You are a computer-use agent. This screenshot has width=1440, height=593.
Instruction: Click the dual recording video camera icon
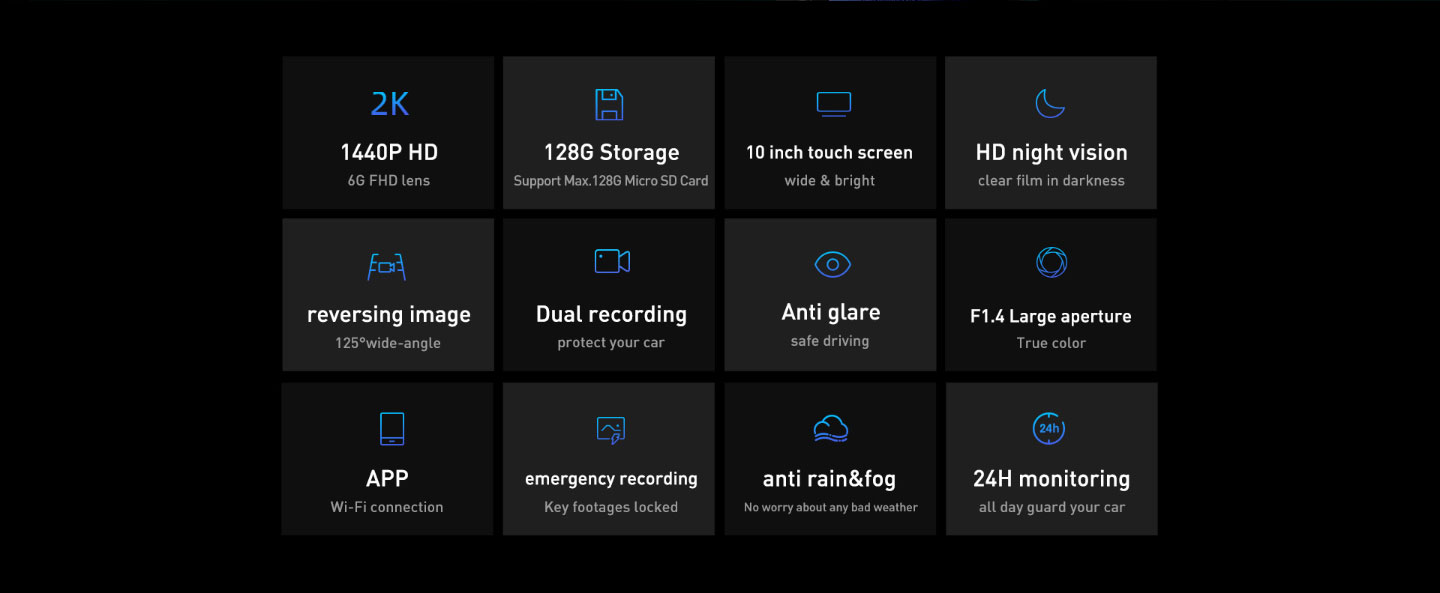(x=611, y=261)
